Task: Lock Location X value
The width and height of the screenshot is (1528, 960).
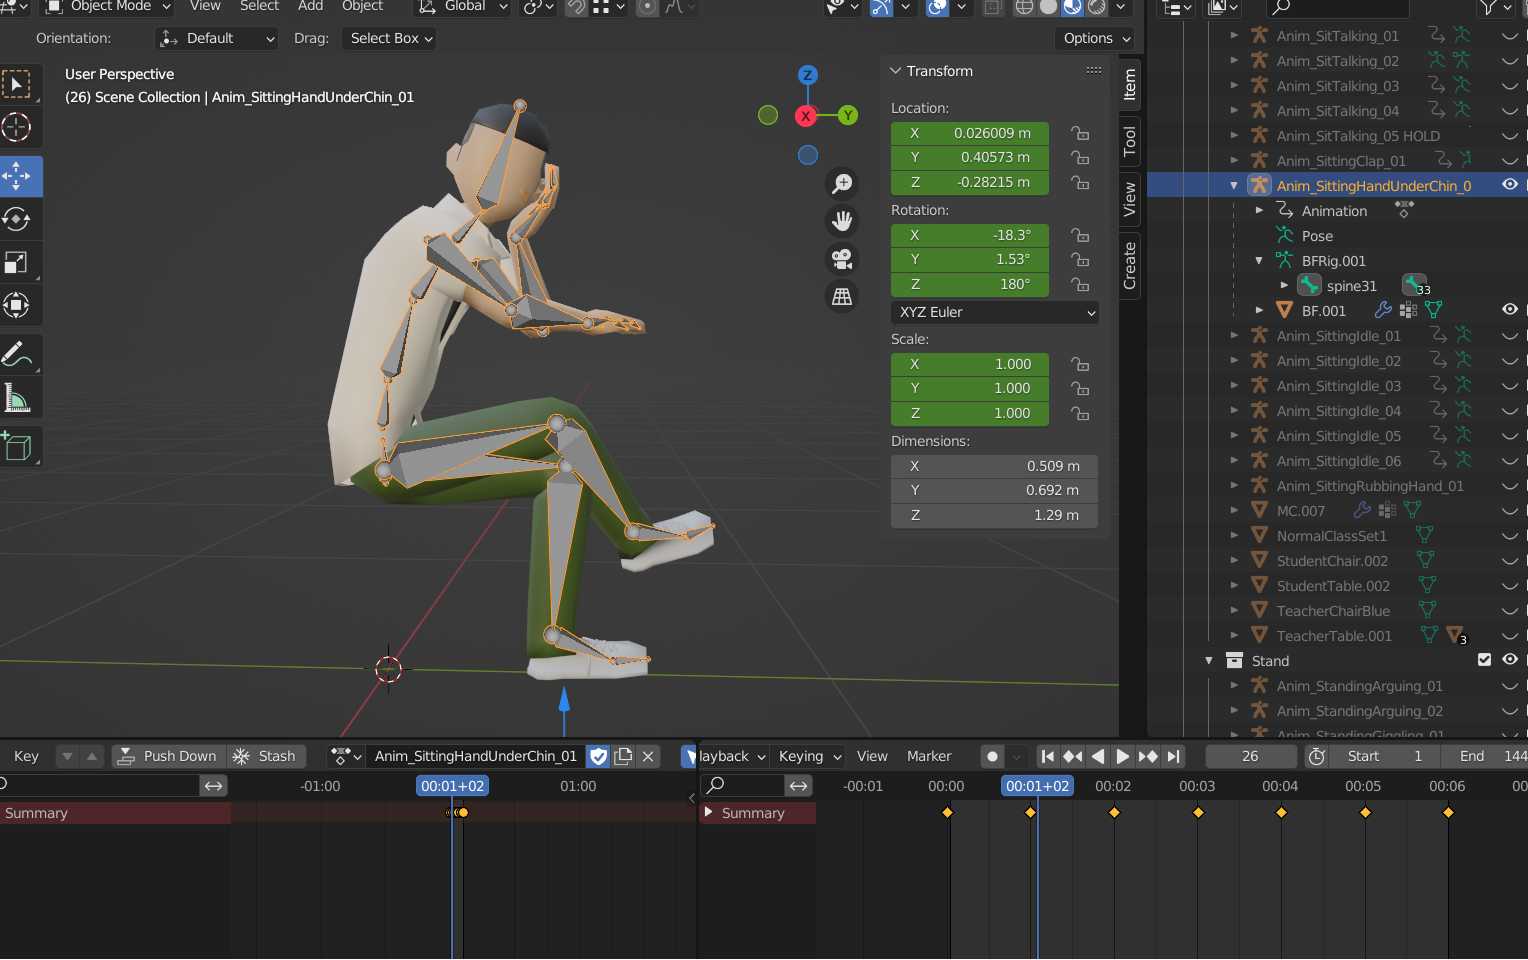Action: [1080, 133]
